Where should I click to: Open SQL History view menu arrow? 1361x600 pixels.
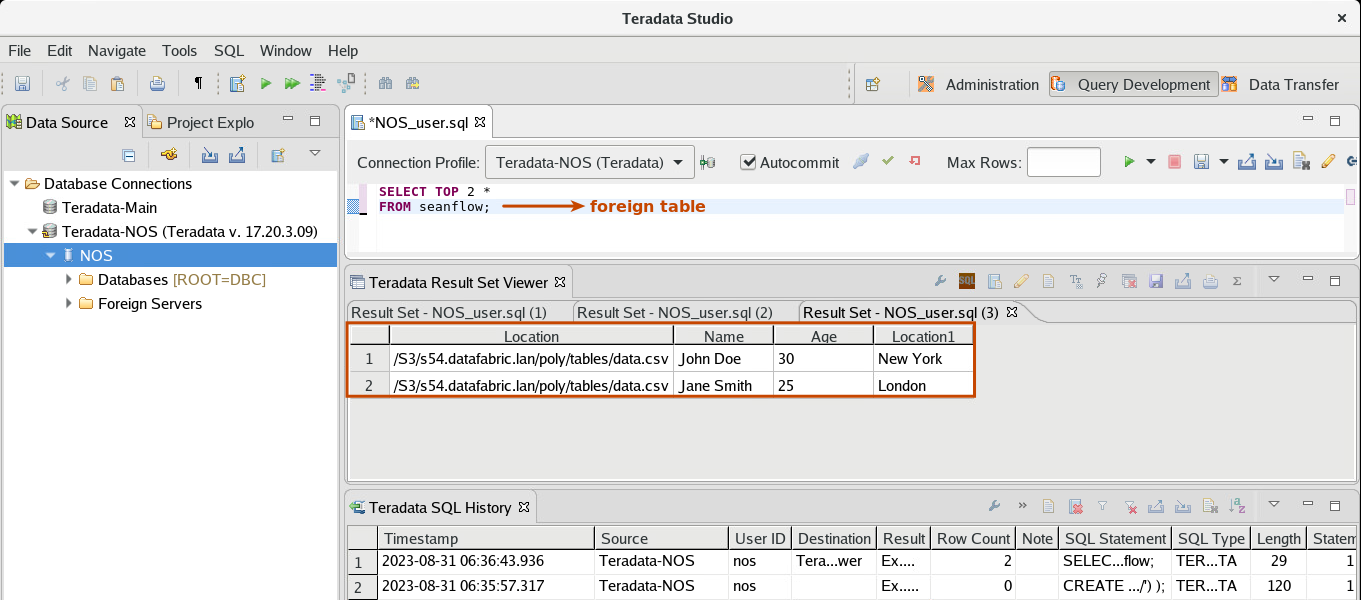pyautogui.click(x=1274, y=505)
